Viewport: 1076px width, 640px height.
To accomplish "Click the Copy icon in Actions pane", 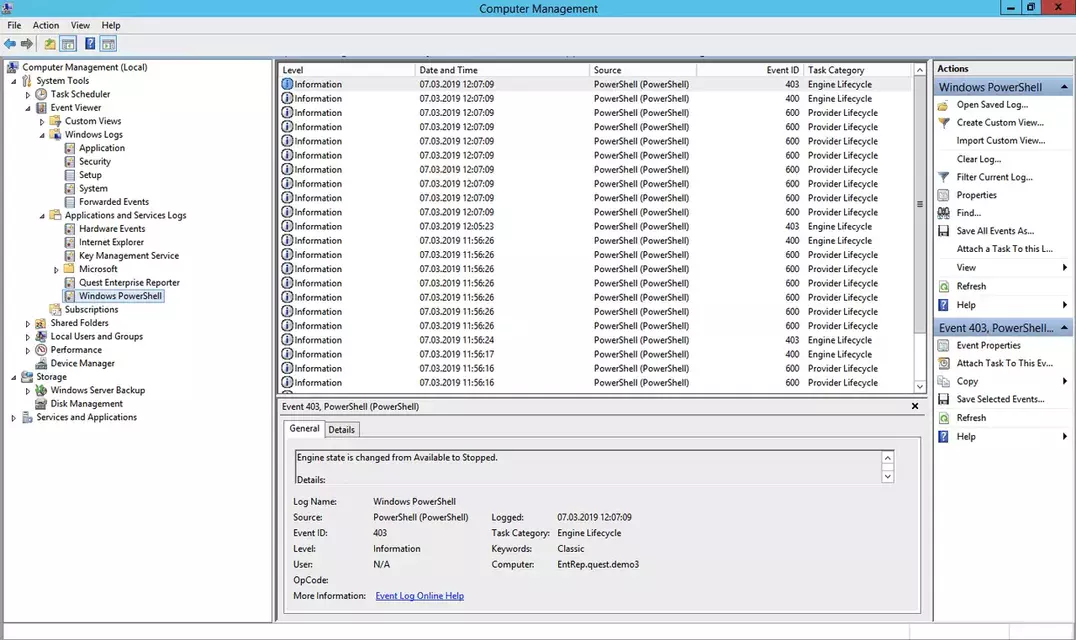I will [x=944, y=381].
